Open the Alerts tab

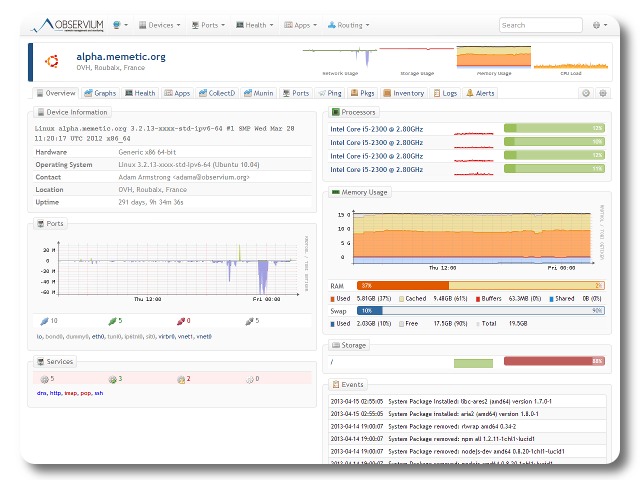click(480, 93)
